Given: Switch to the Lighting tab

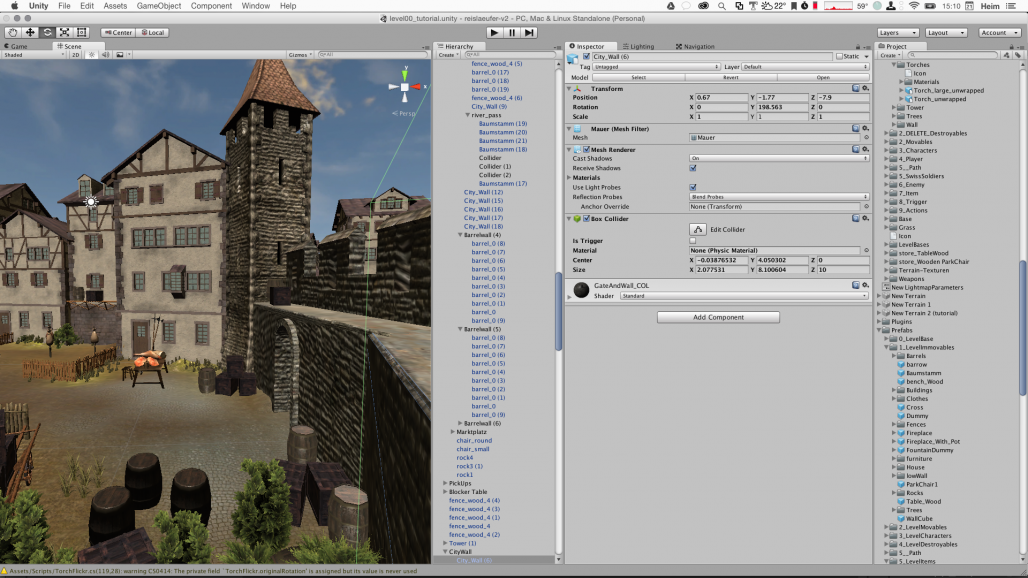Looking at the screenshot, I should [x=640, y=46].
